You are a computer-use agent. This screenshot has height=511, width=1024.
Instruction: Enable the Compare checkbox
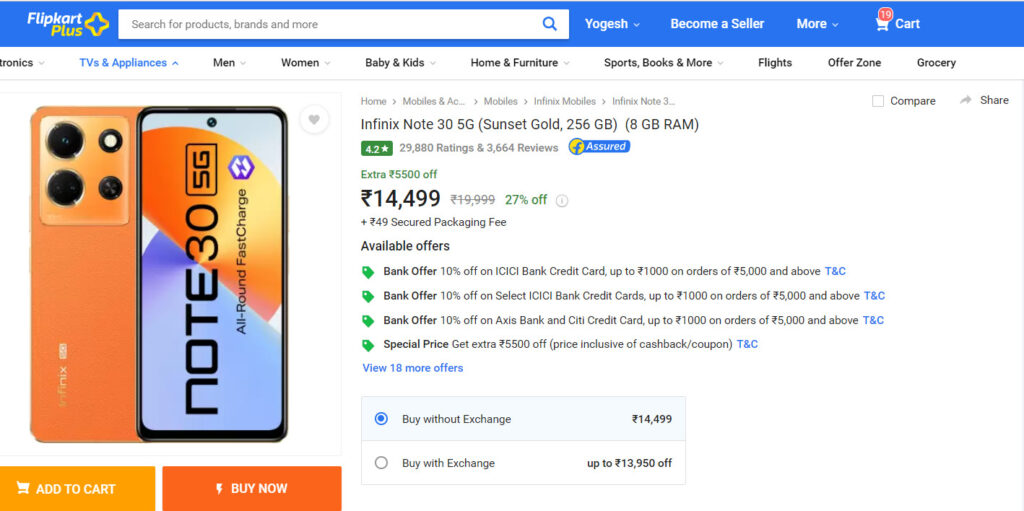point(878,101)
